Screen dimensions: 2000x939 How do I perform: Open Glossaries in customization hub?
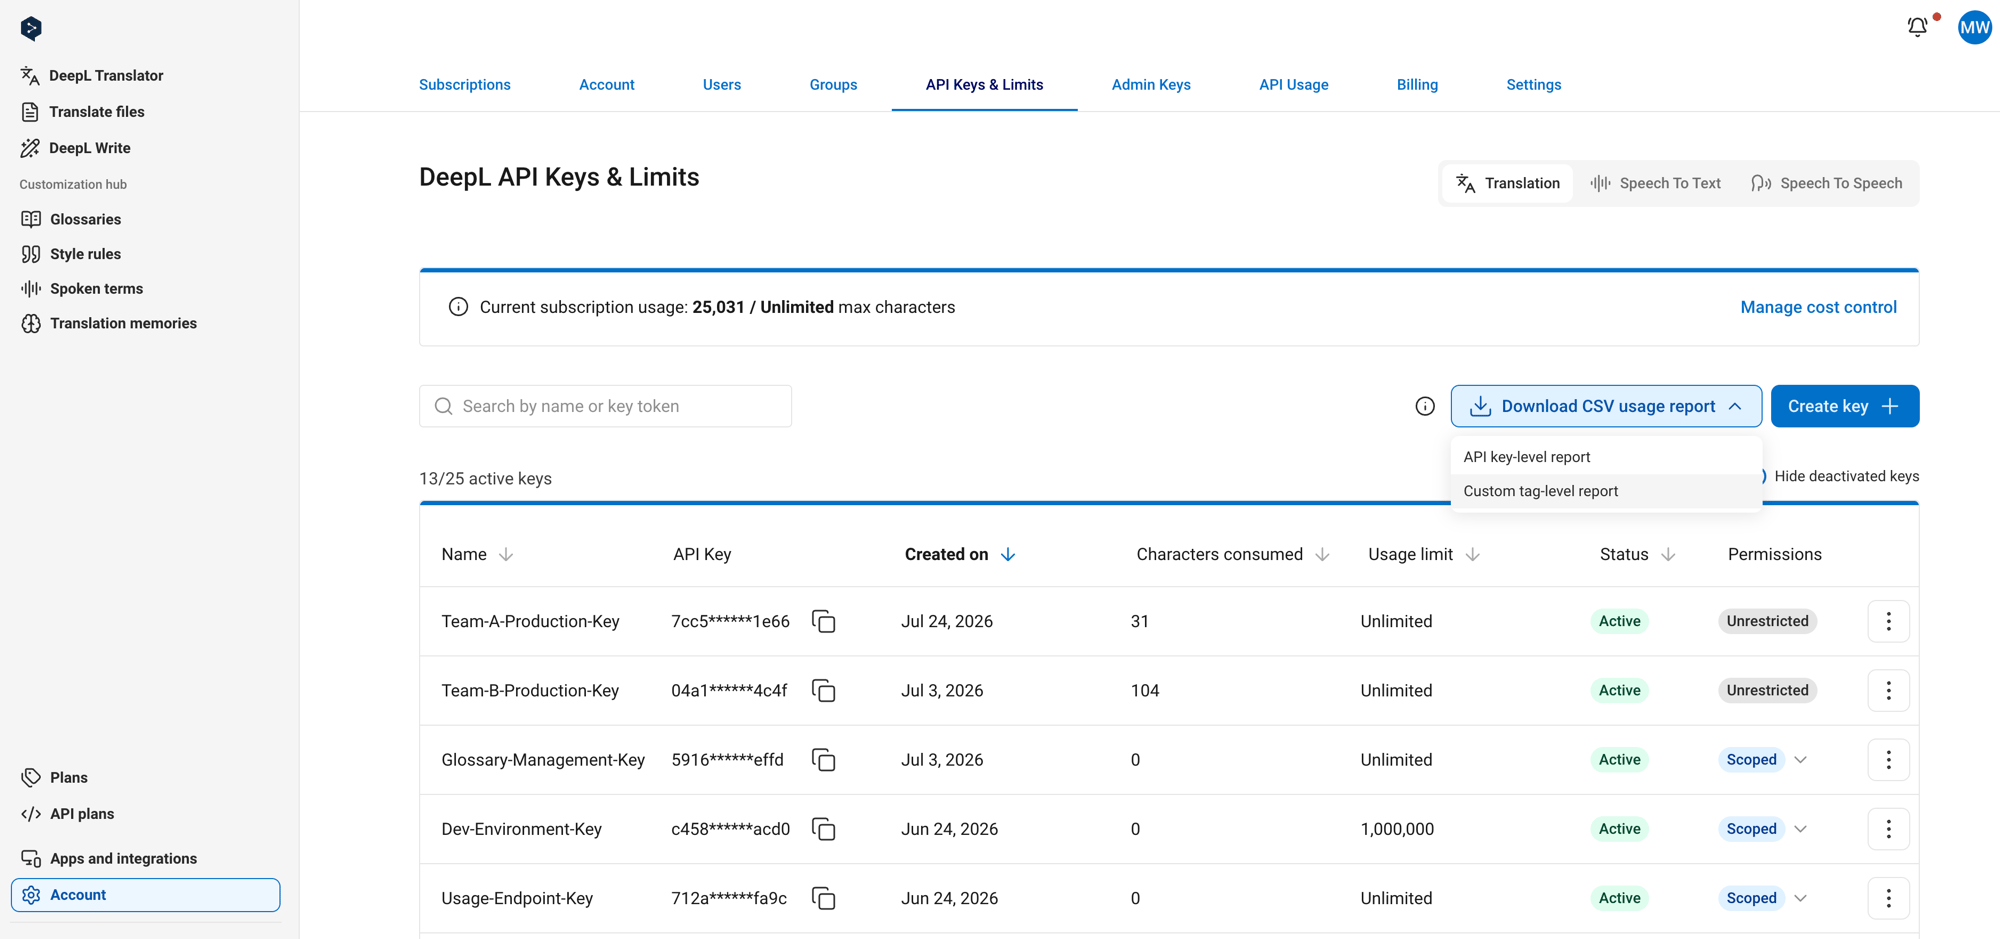tap(71, 219)
